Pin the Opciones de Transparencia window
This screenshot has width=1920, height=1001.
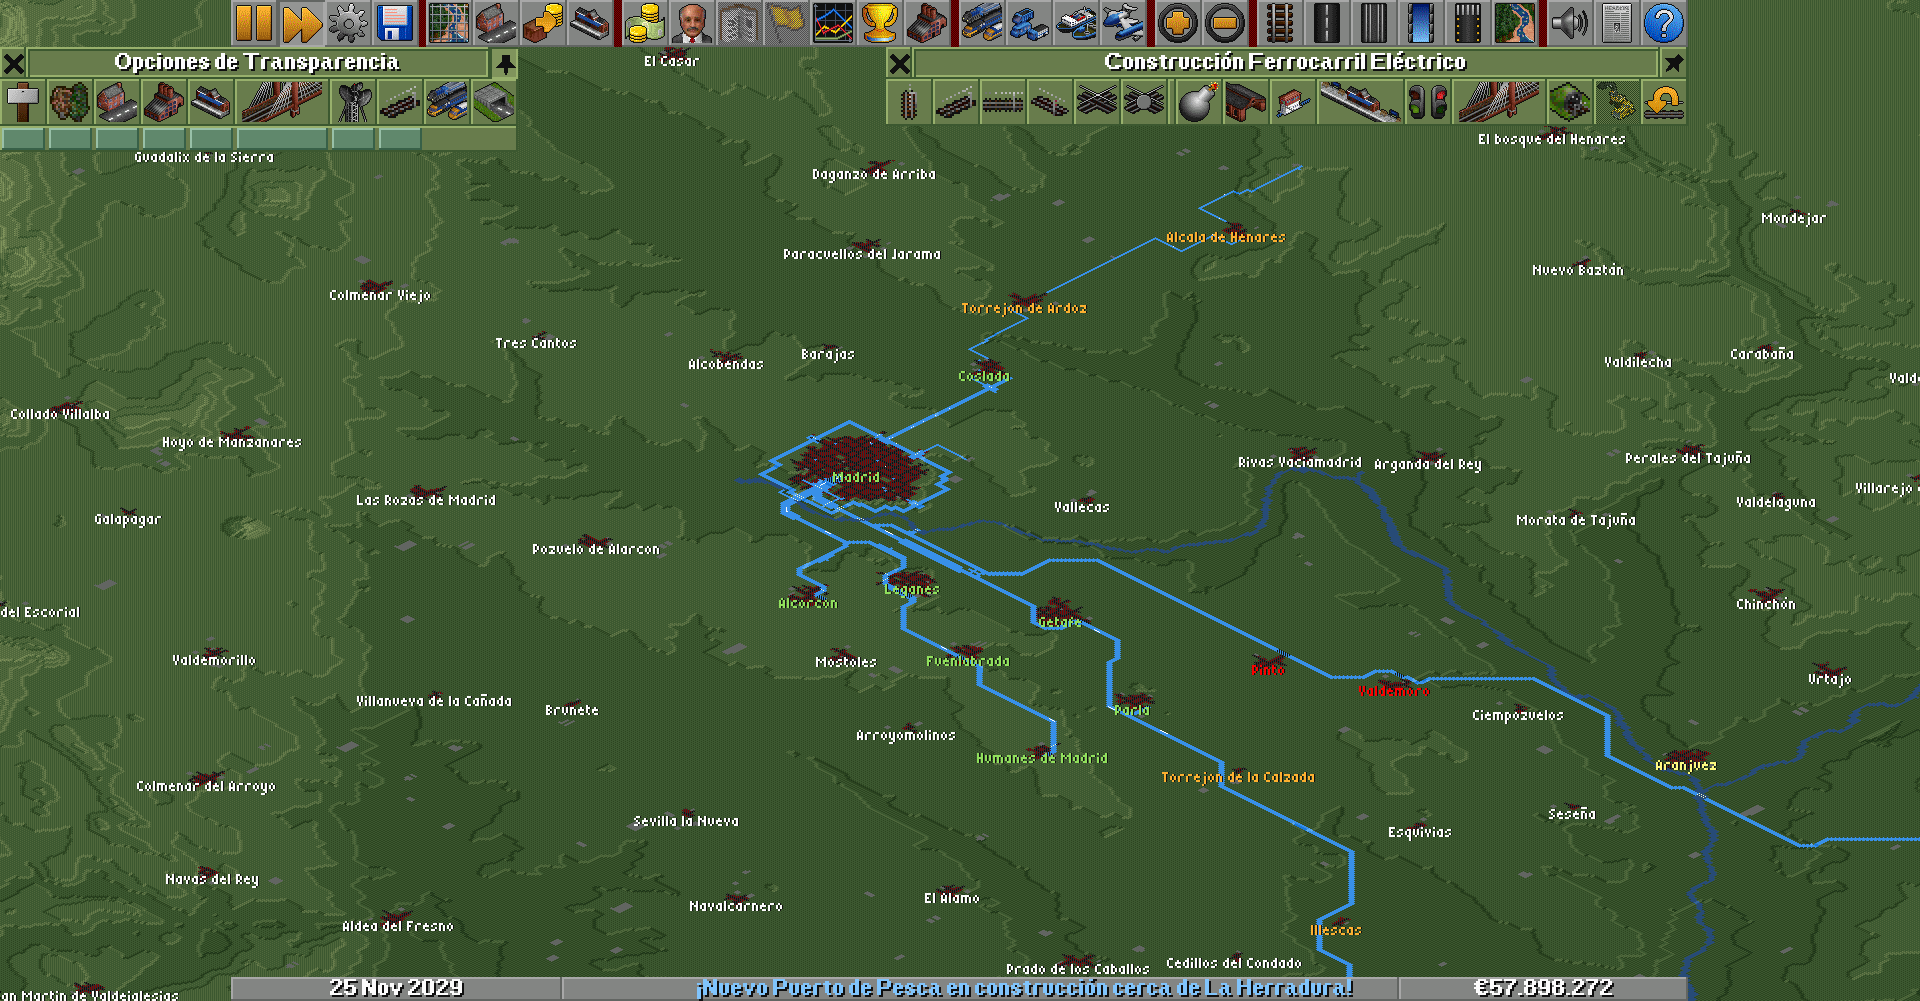(505, 64)
